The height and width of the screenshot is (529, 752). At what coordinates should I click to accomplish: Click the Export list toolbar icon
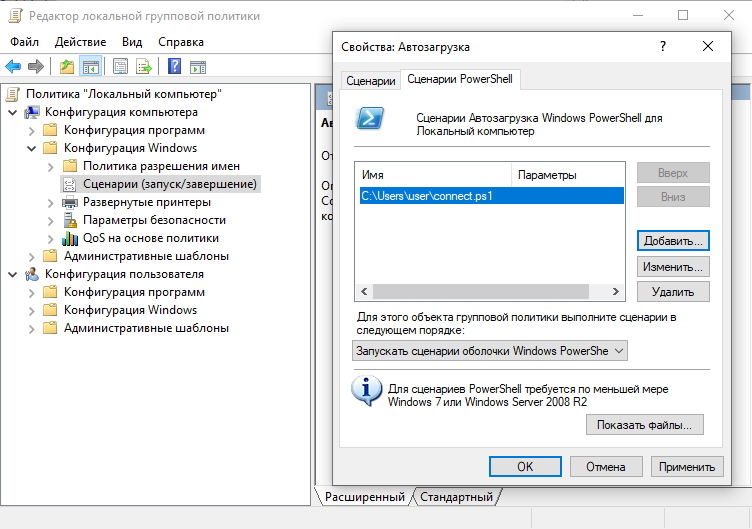pyautogui.click(x=144, y=66)
